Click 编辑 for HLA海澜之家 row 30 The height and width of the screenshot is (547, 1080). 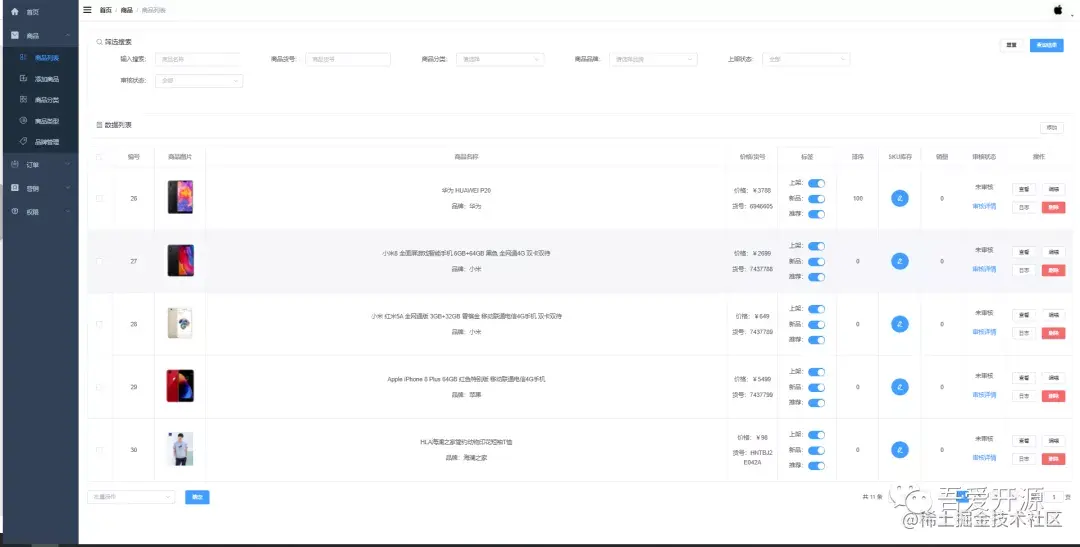pyautogui.click(x=1053, y=441)
